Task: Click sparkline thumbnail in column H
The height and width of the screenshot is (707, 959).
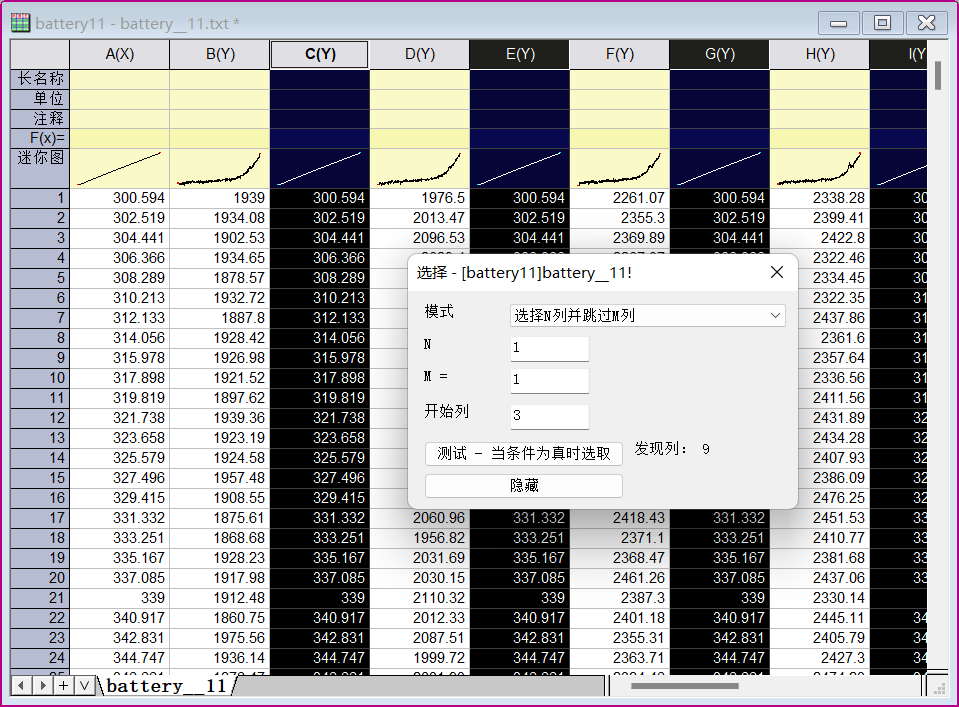Action: [x=819, y=168]
